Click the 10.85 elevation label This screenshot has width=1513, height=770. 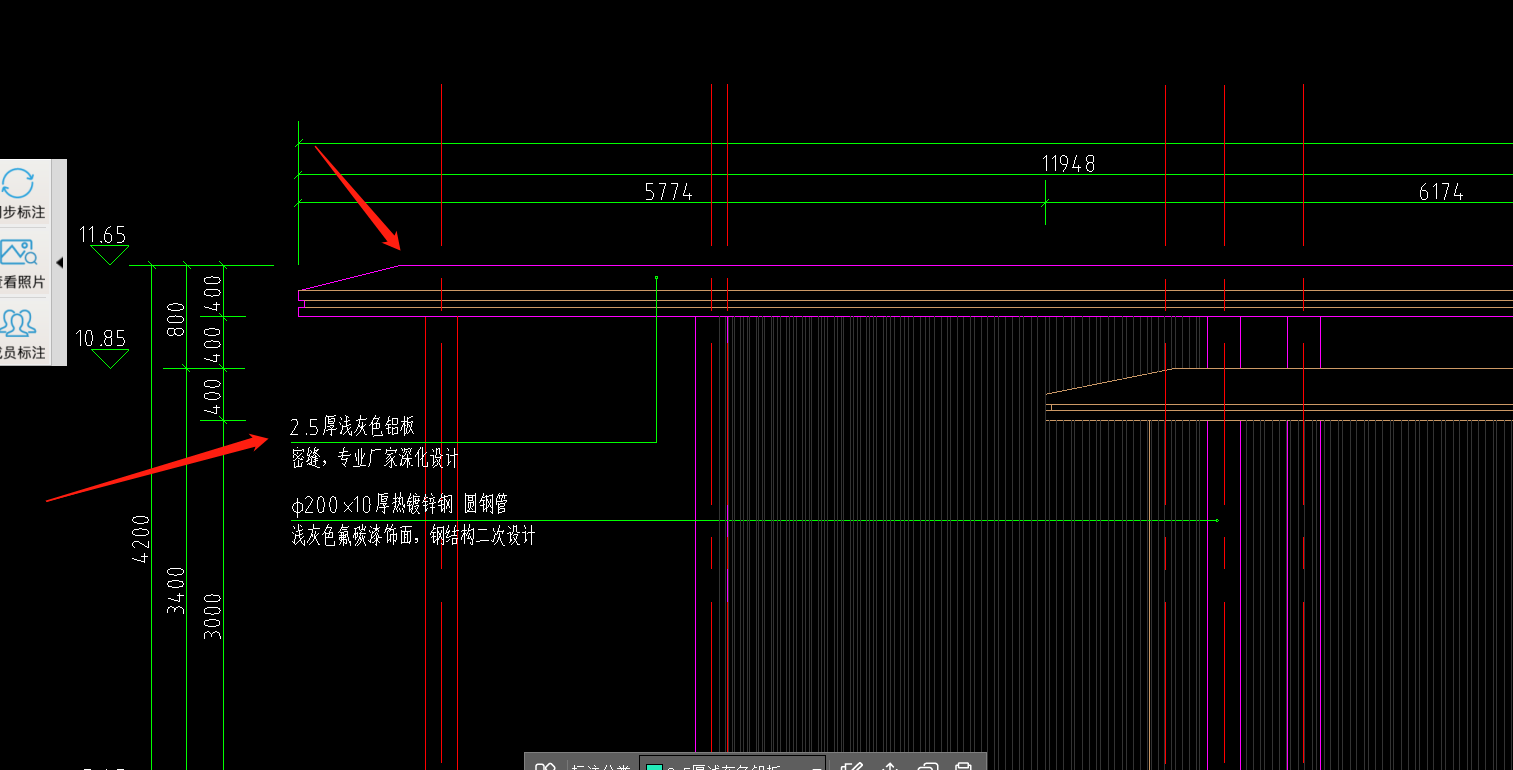point(101,338)
